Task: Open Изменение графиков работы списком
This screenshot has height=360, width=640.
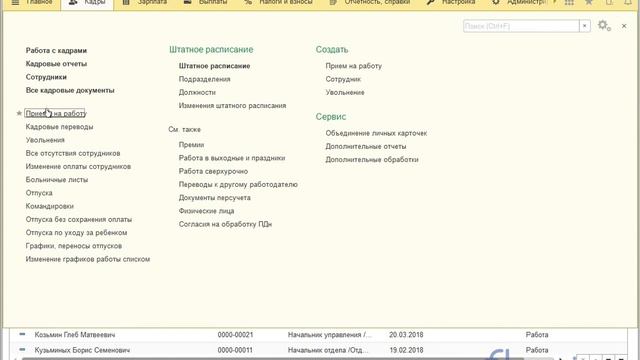Action: 88,259
